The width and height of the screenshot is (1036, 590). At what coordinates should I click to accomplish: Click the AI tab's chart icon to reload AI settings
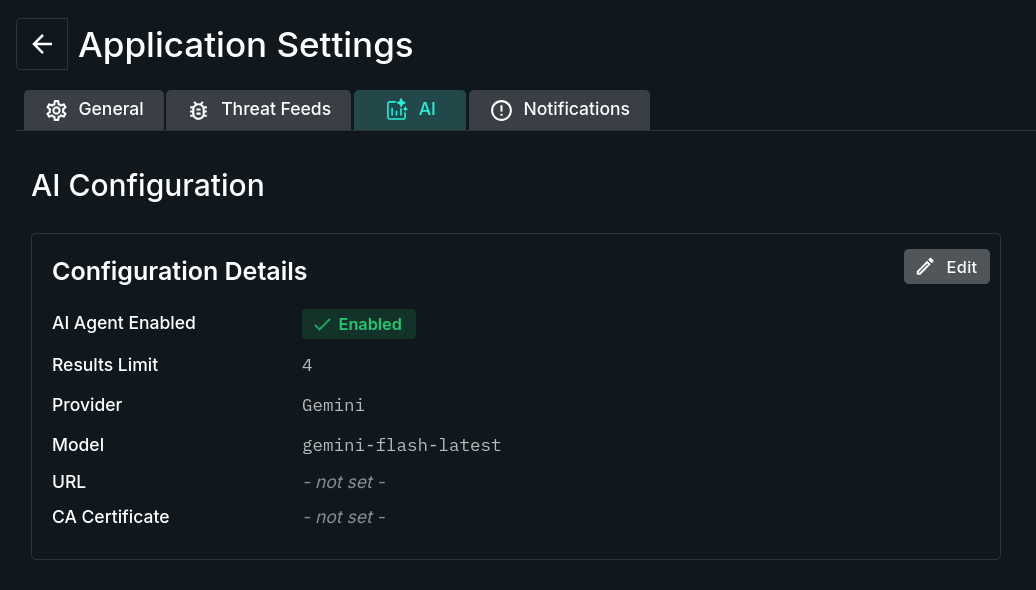pyautogui.click(x=397, y=109)
